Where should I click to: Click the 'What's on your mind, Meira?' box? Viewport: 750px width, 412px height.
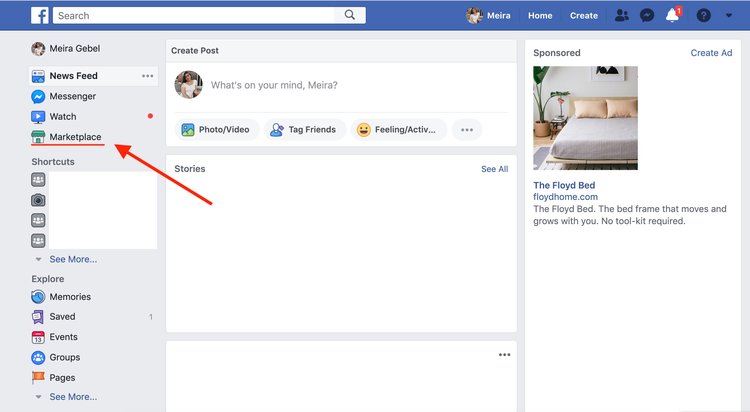274,85
